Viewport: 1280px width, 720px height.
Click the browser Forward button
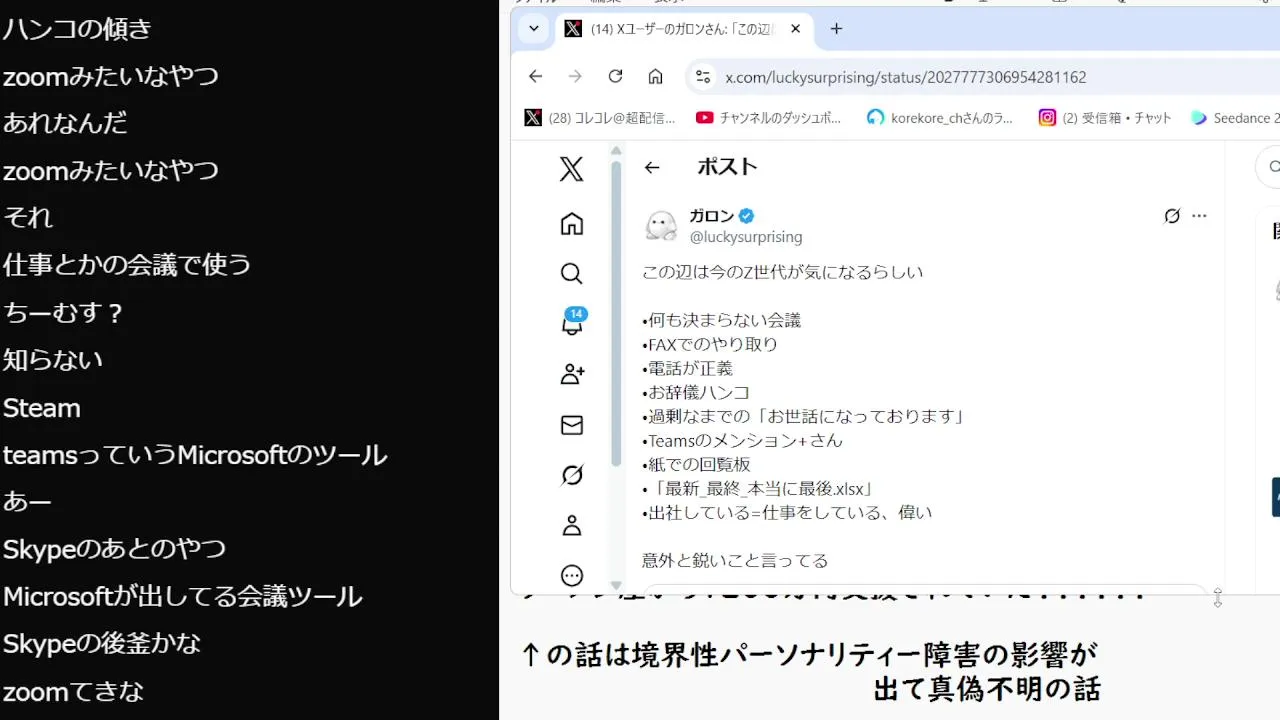[x=575, y=77]
